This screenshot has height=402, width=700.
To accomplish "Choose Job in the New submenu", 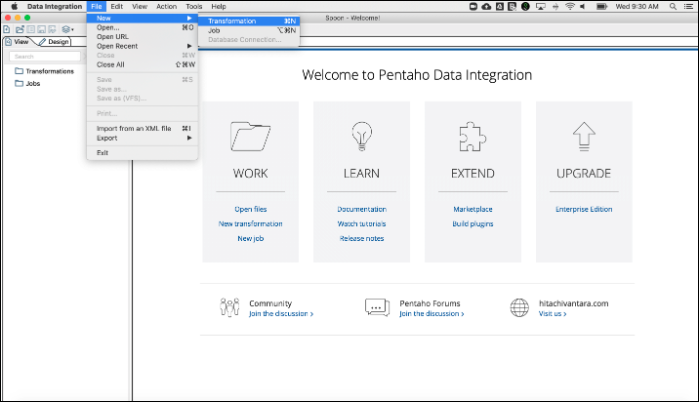I will click(x=214, y=30).
